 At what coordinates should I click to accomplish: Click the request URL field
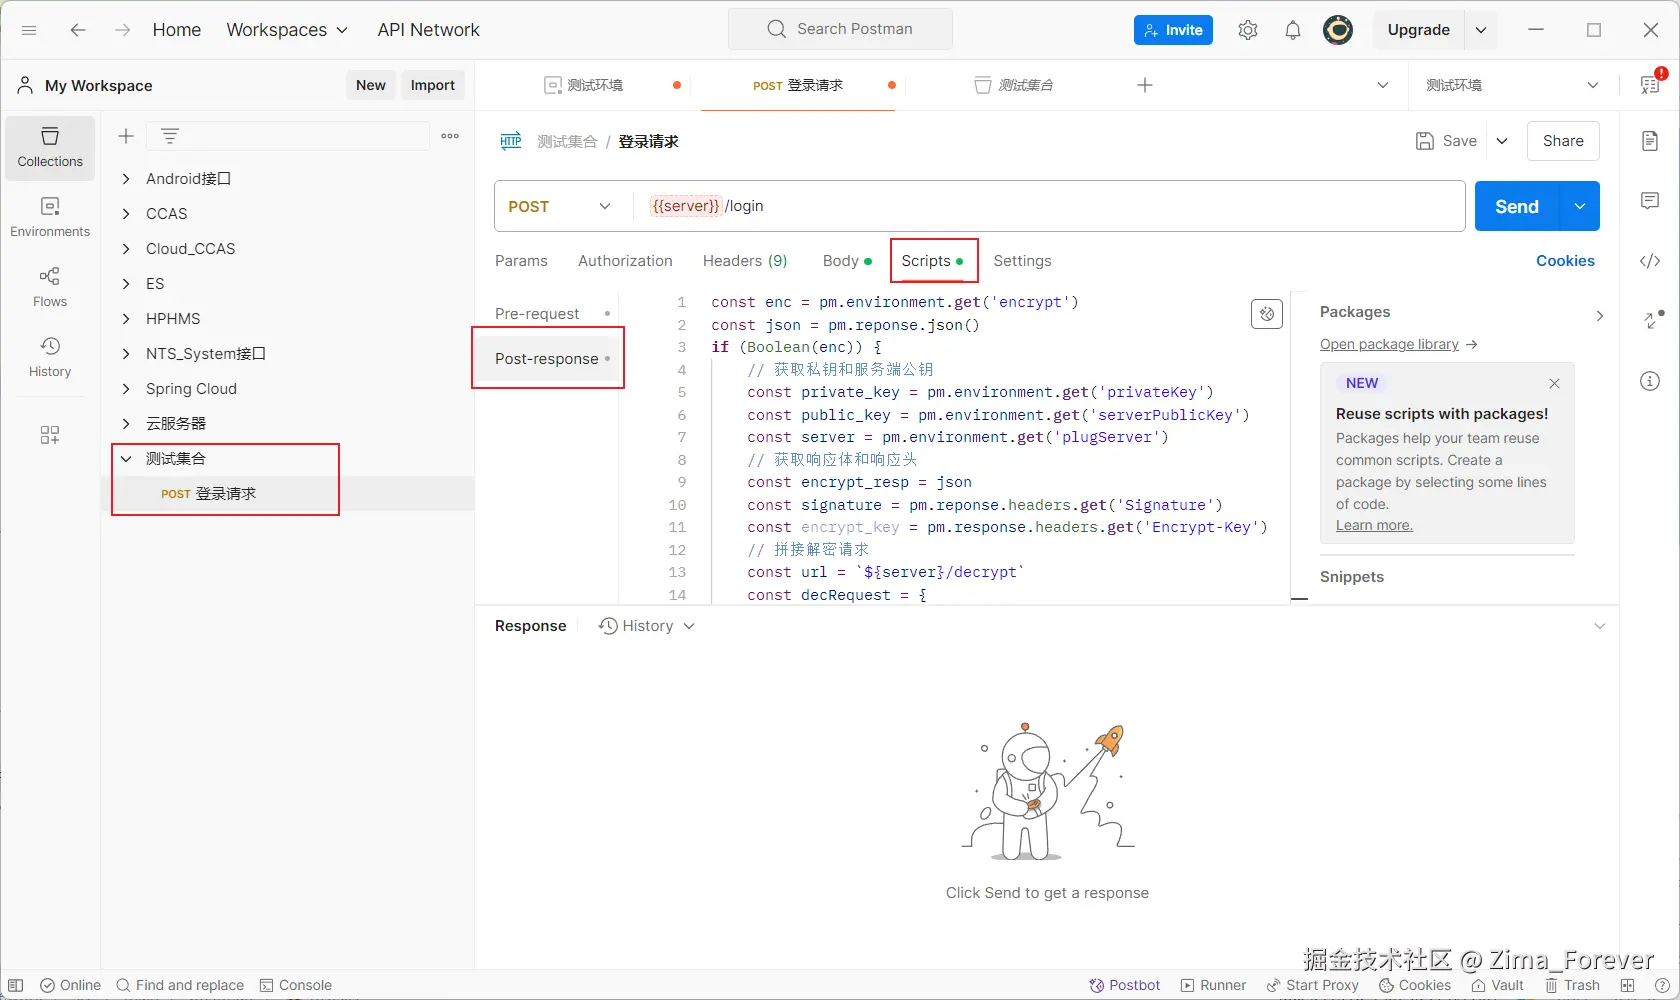pos(1050,206)
